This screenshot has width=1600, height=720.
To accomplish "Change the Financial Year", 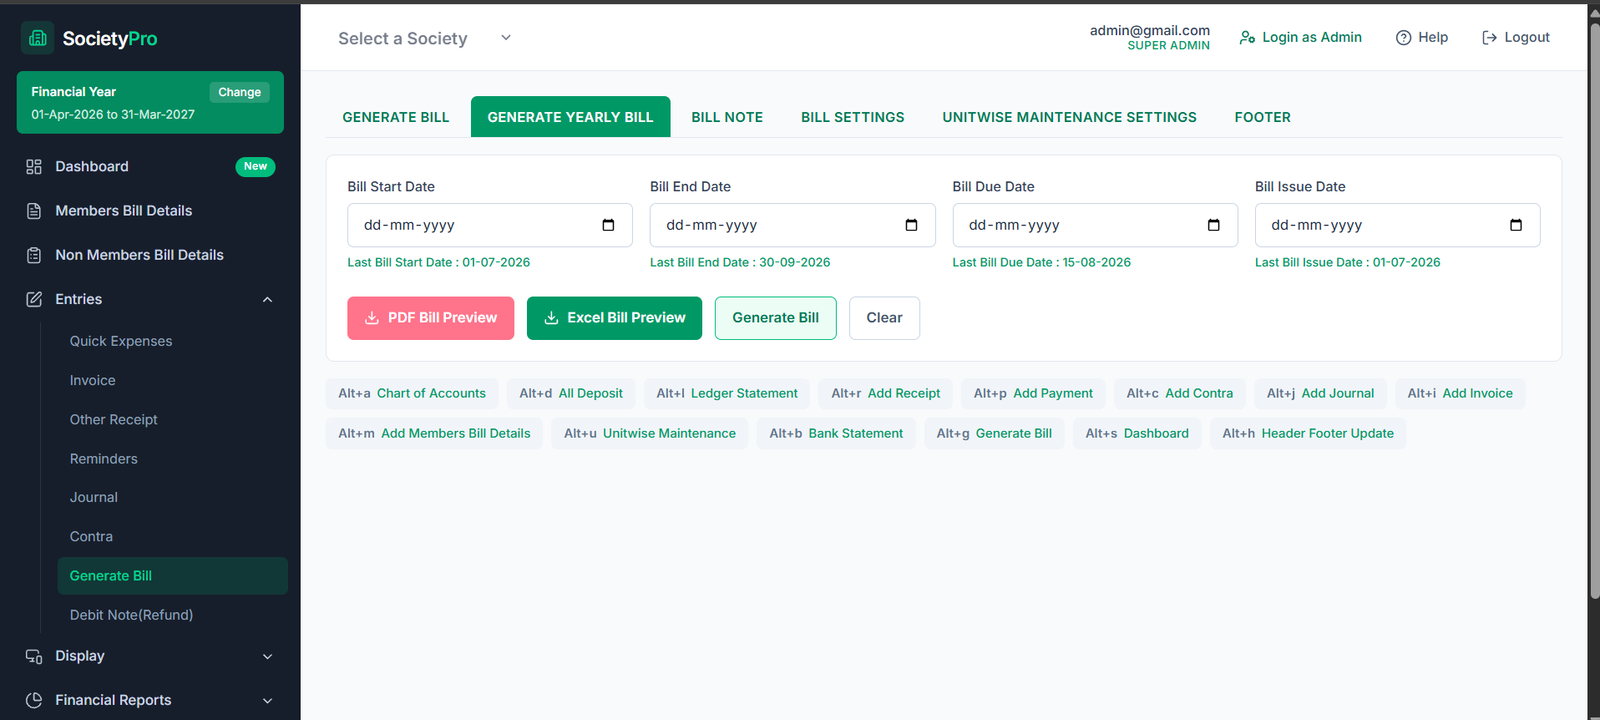I will (240, 92).
